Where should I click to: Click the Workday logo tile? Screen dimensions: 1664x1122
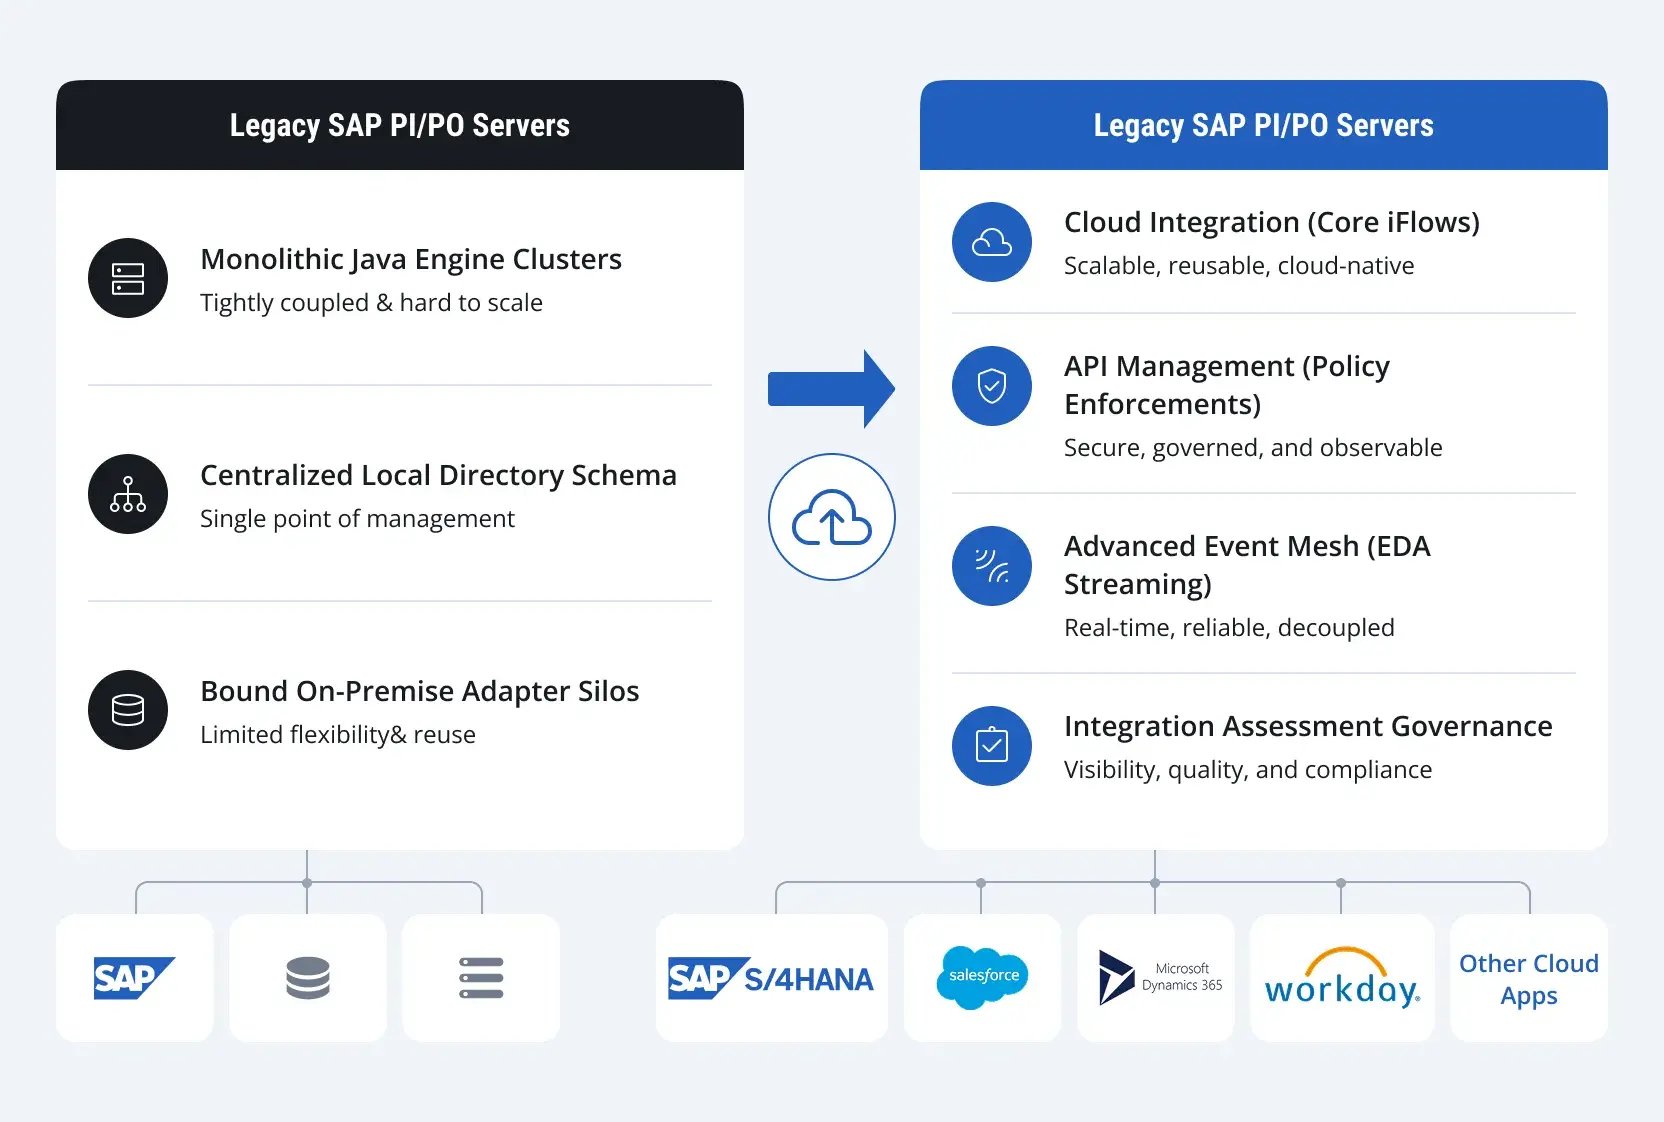1342,978
